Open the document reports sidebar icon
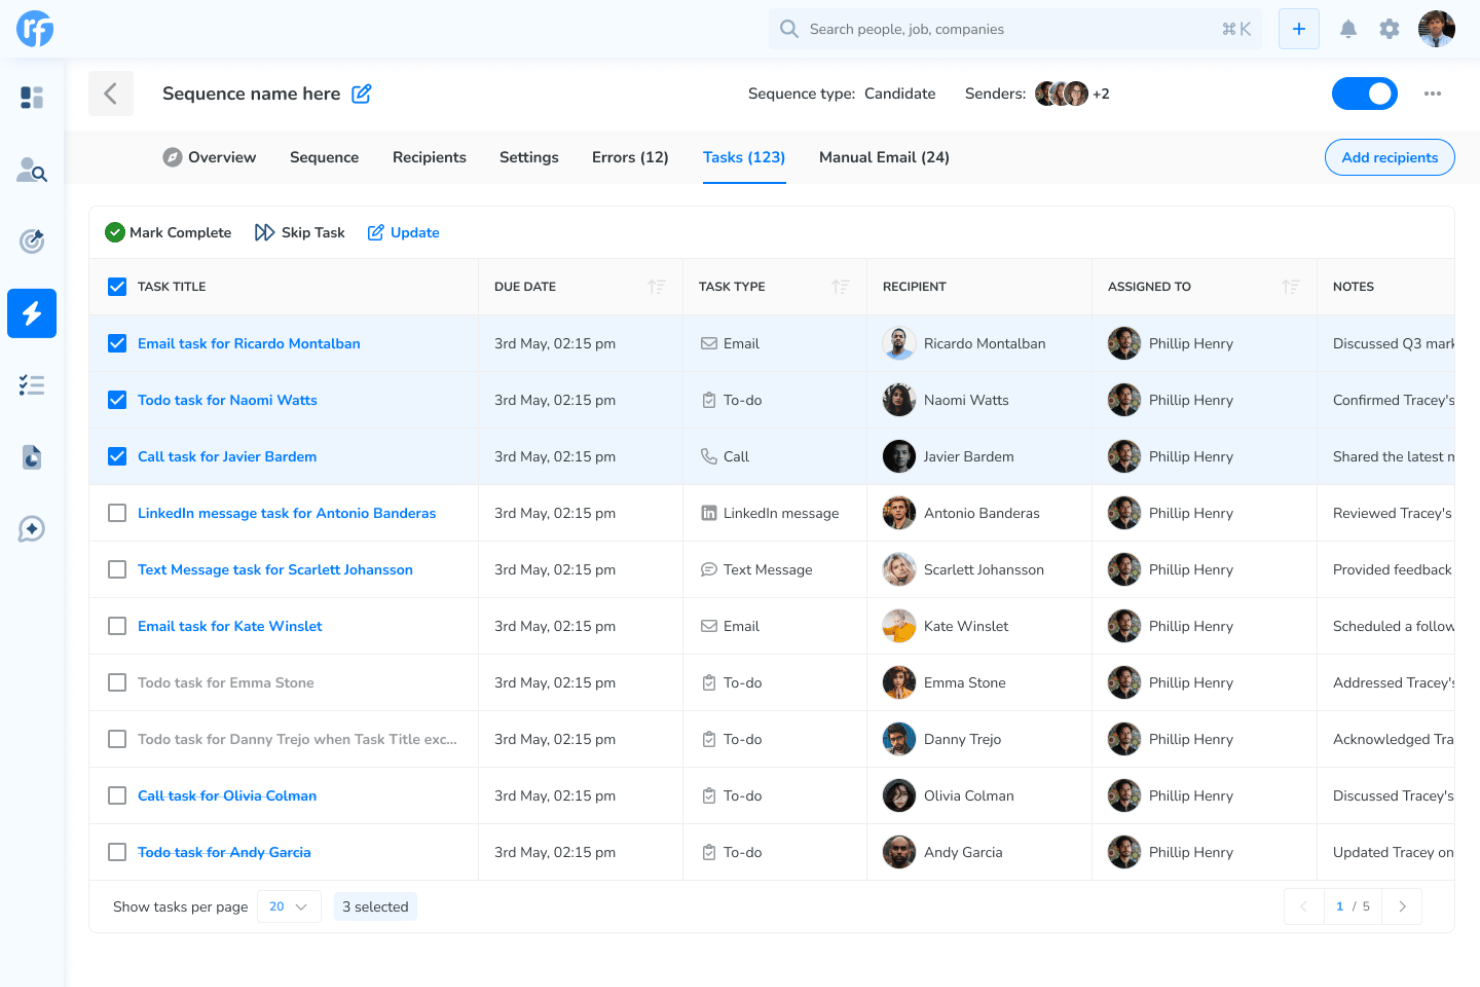This screenshot has height=987, width=1480. 32,457
